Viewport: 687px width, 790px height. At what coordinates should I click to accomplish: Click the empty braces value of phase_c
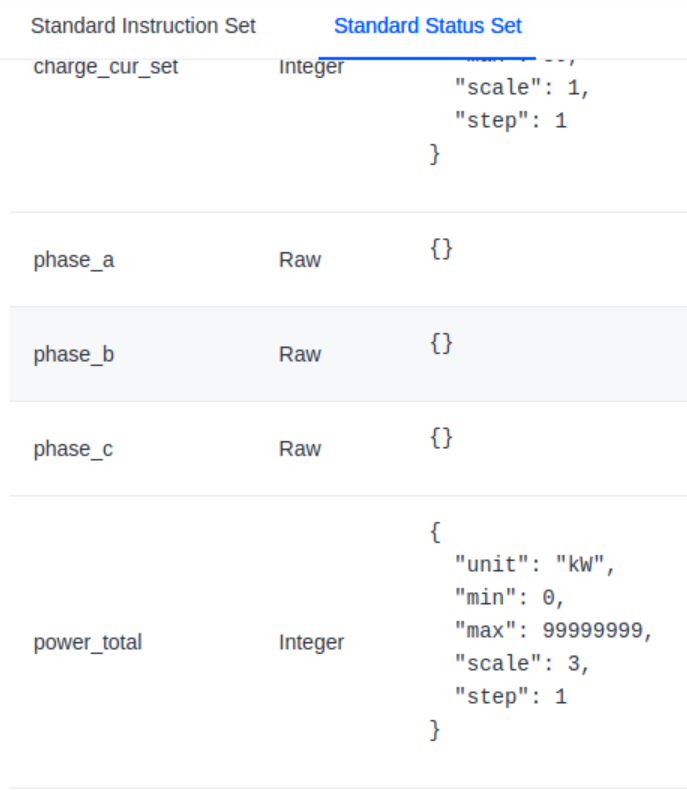click(441, 437)
